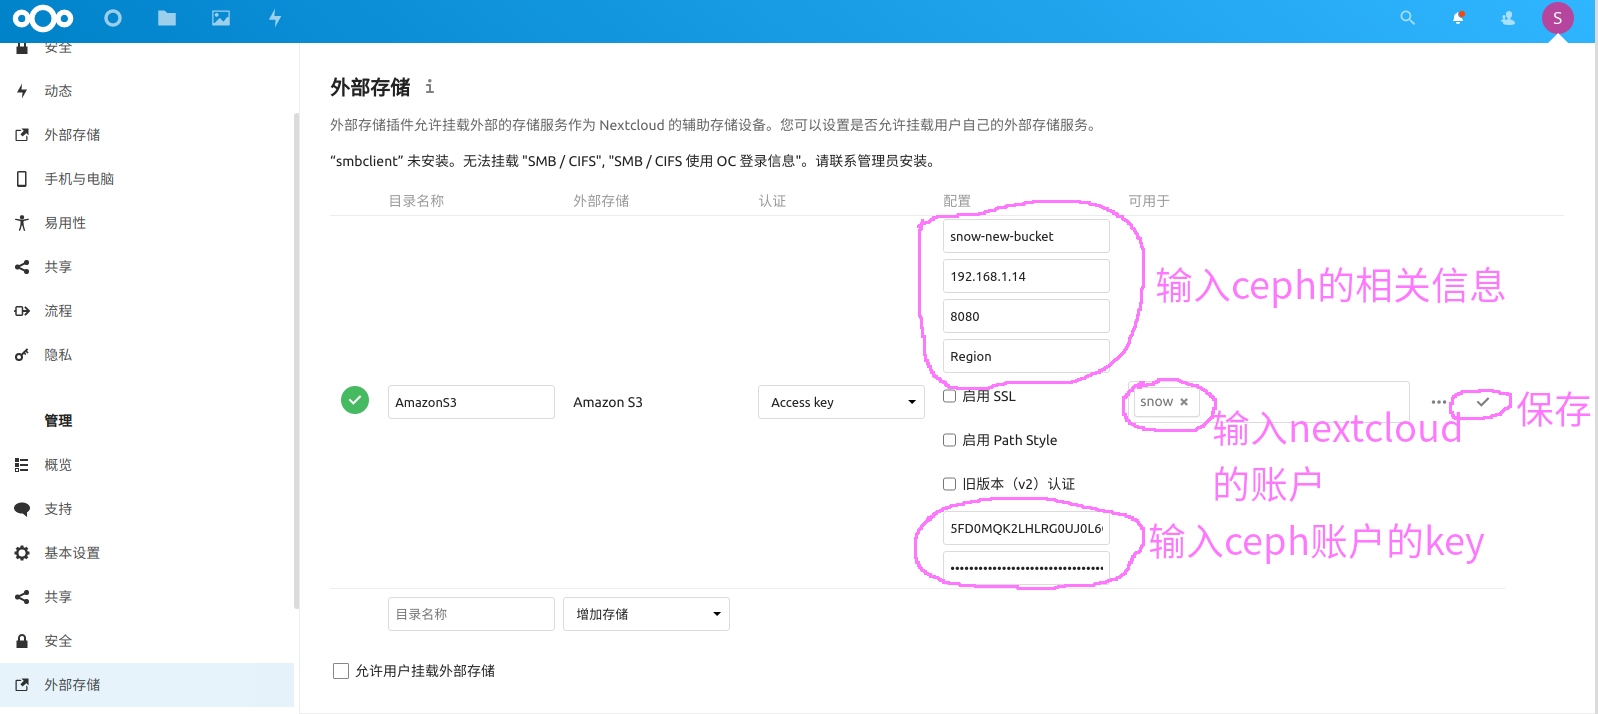1598x714 pixels.
Task: Click the info icon beside 外部存储 heading
Action: coord(429,87)
